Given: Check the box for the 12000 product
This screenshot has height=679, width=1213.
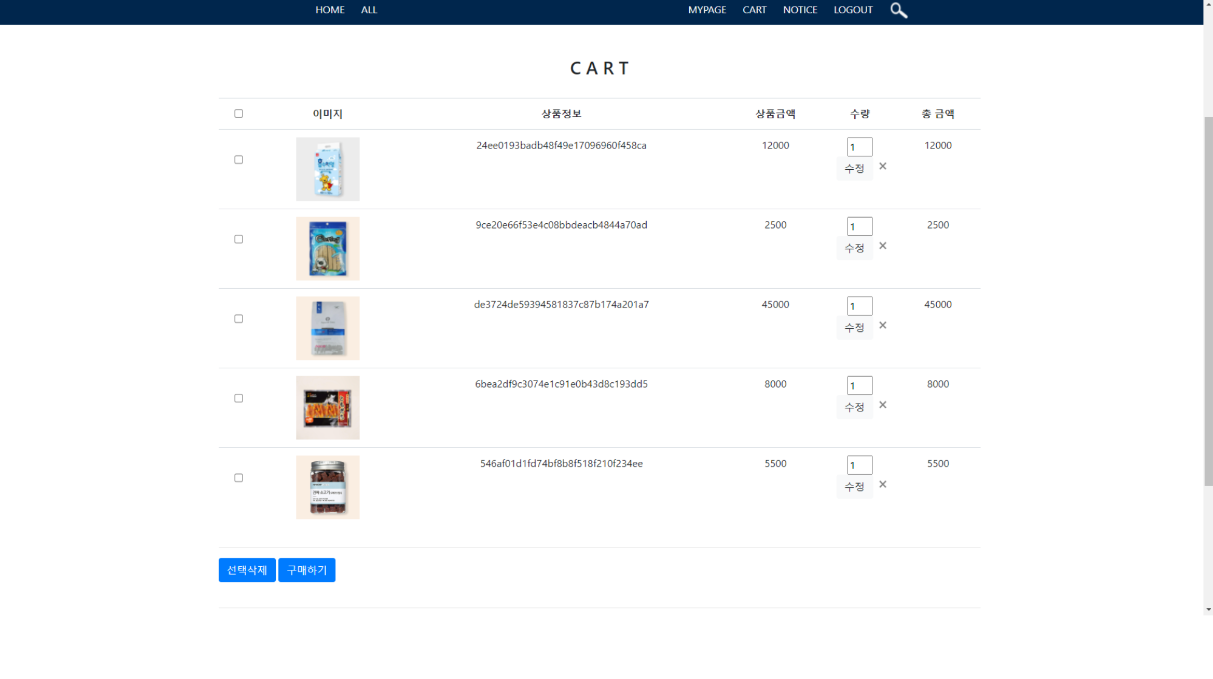Looking at the screenshot, I should click(x=238, y=160).
